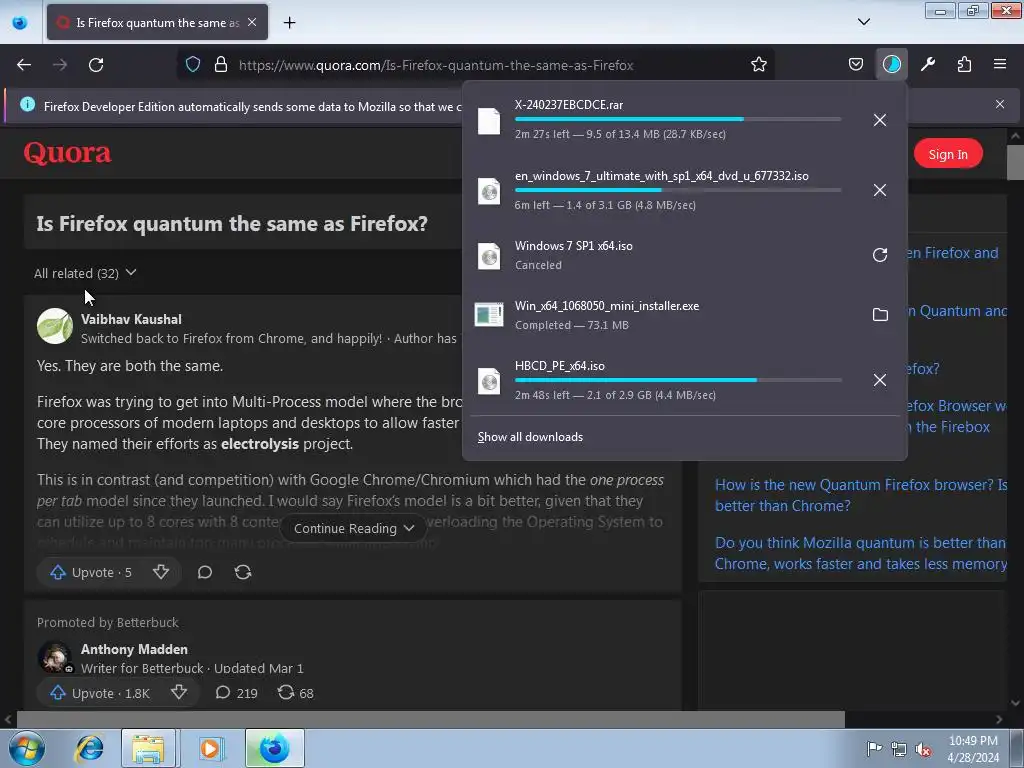Click the site security padlock icon
The image size is (1024, 768).
click(x=221, y=65)
